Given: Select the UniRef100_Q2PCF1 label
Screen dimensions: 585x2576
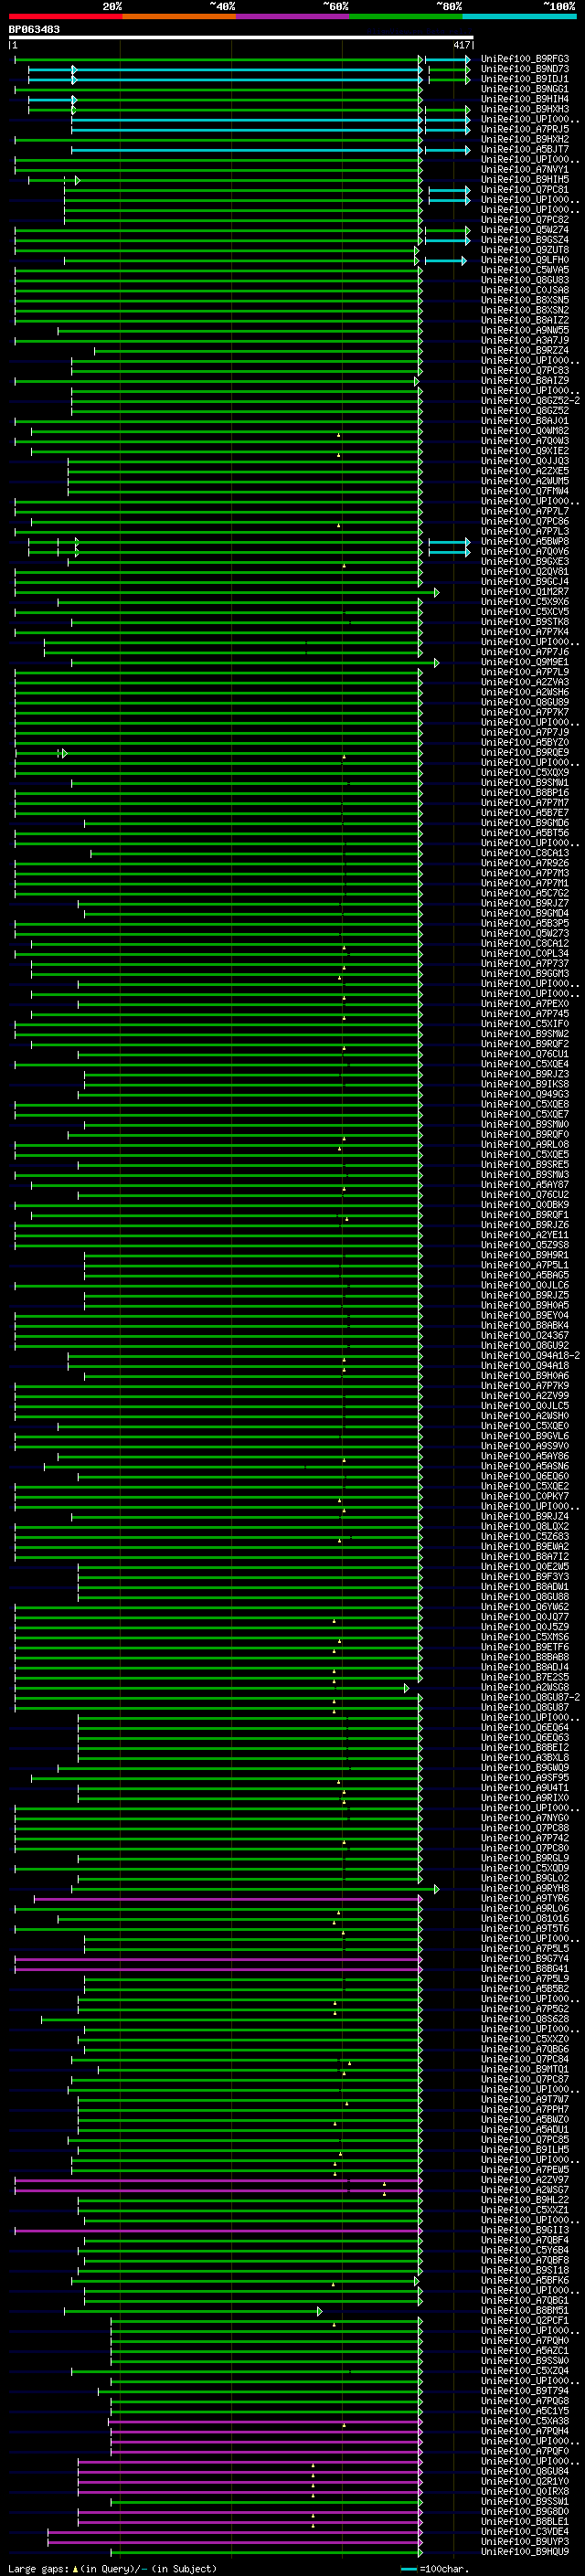Looking at the screenshot, I should pos(525,2320).
